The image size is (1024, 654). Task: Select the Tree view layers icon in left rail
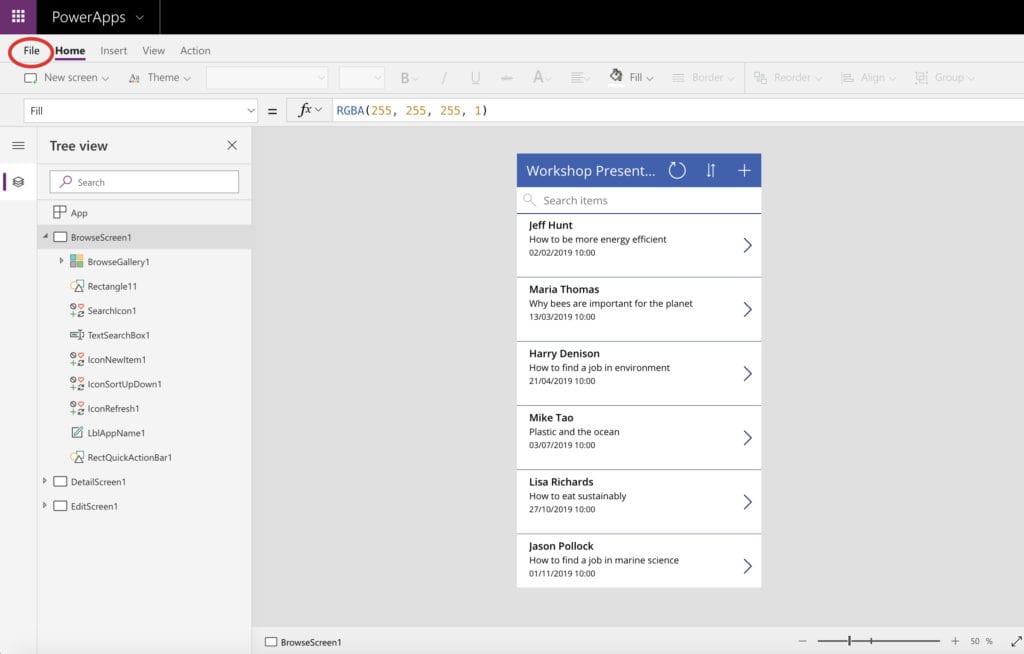click(x=18, y=182)
